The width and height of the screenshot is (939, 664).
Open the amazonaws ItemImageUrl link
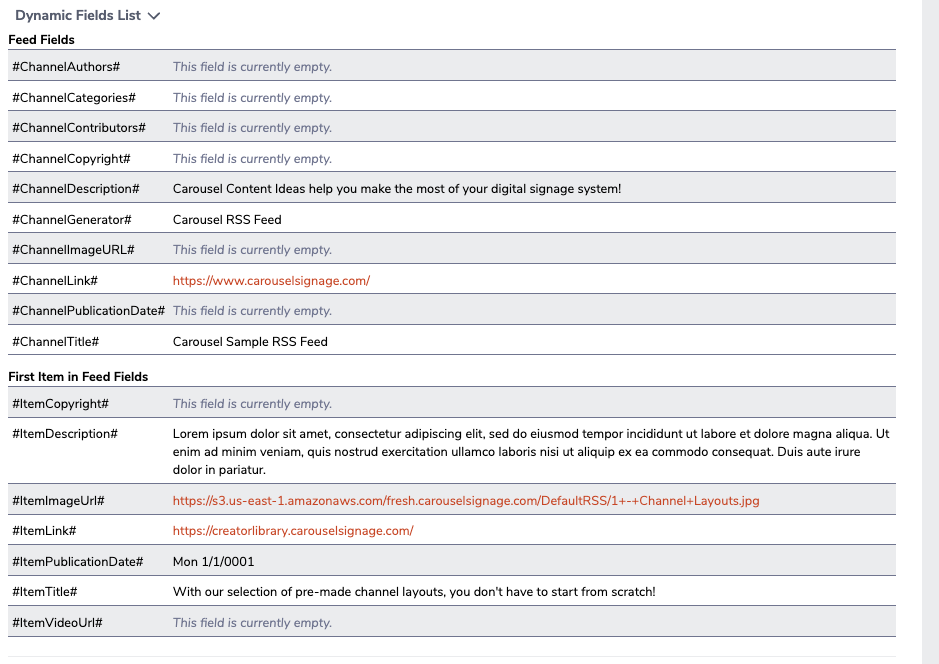[x=466, y=501]
